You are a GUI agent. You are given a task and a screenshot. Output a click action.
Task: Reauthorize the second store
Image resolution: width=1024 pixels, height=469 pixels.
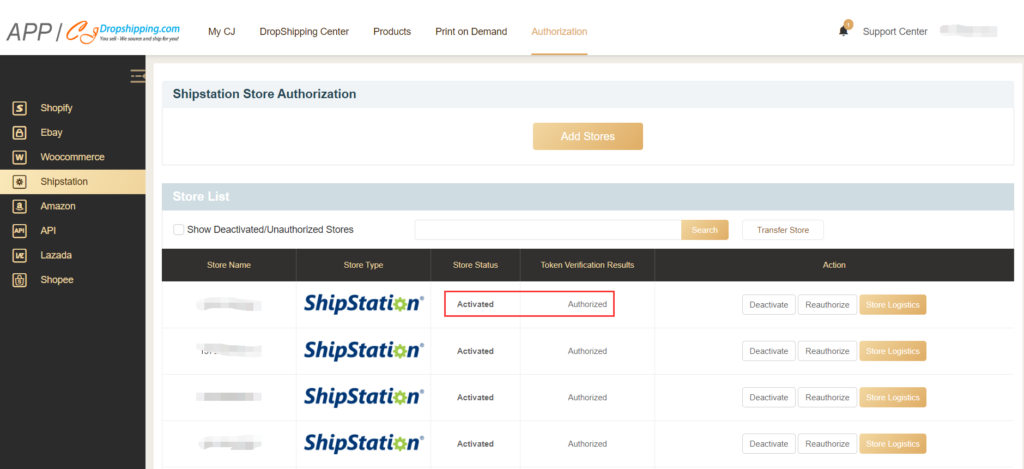[827, 351]
